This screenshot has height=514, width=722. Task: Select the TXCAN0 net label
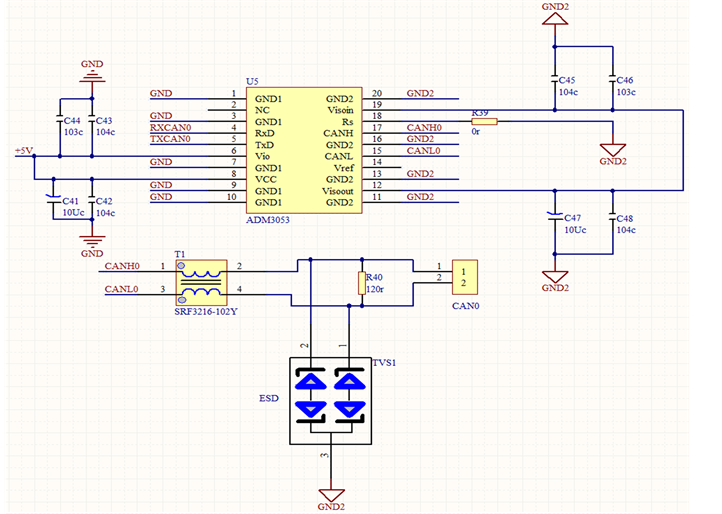click(170, 140)
